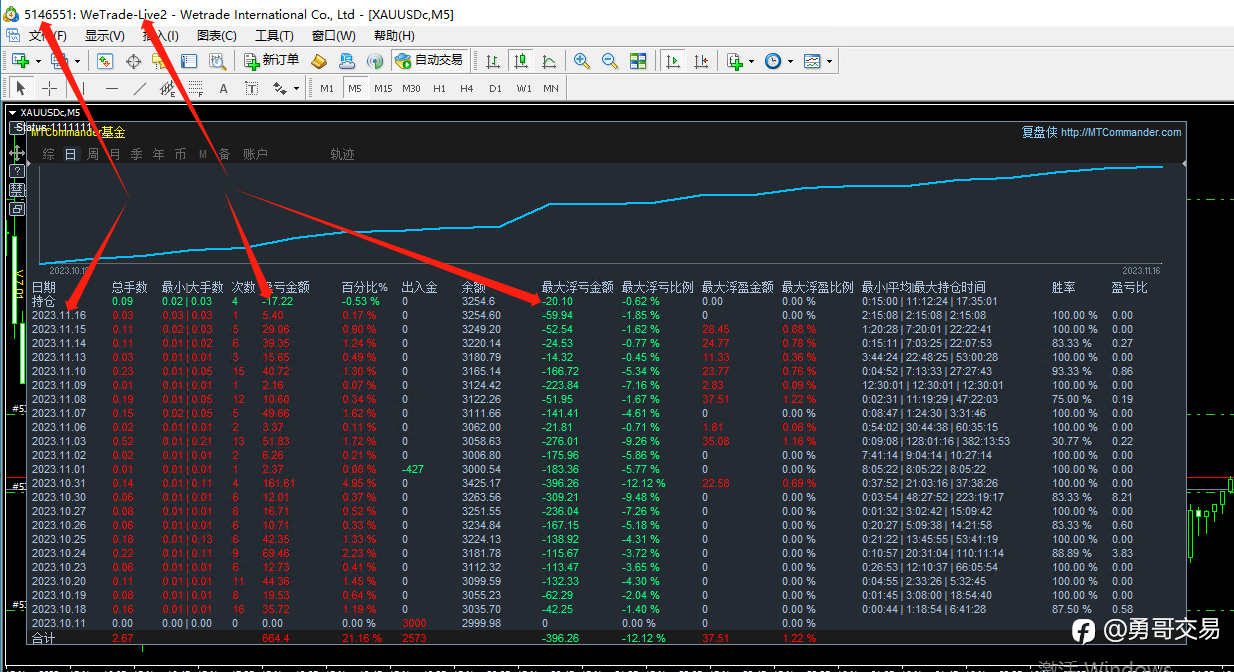Open the Strategy Tester icon
Image resolution: width=1234 pixels, height=672 pixels.
click(217, 61)
